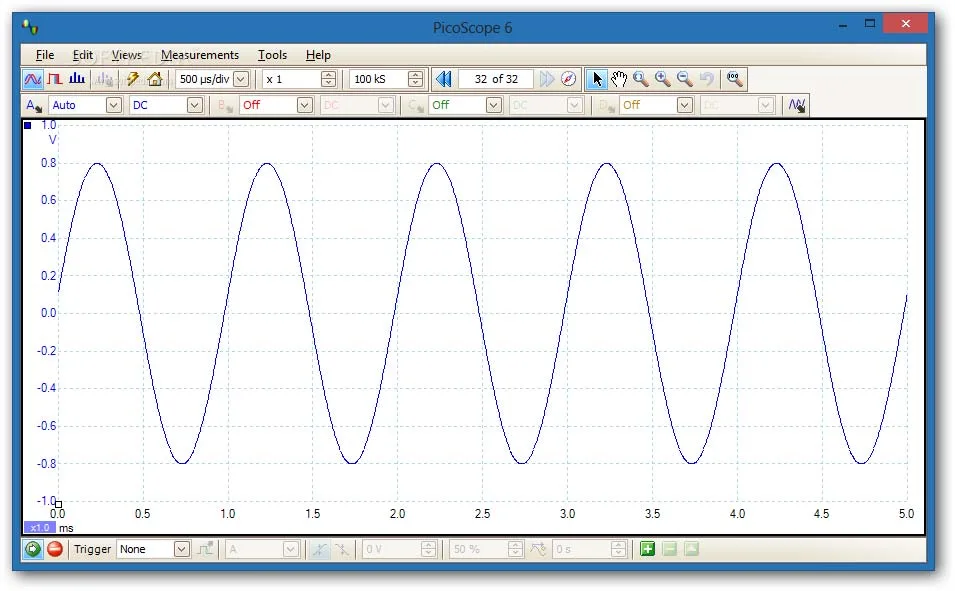The image size is (955, 591).
Task: Click the zoom-out magnifier with minus
Action: pyautogui.click(x=685, y=79)
